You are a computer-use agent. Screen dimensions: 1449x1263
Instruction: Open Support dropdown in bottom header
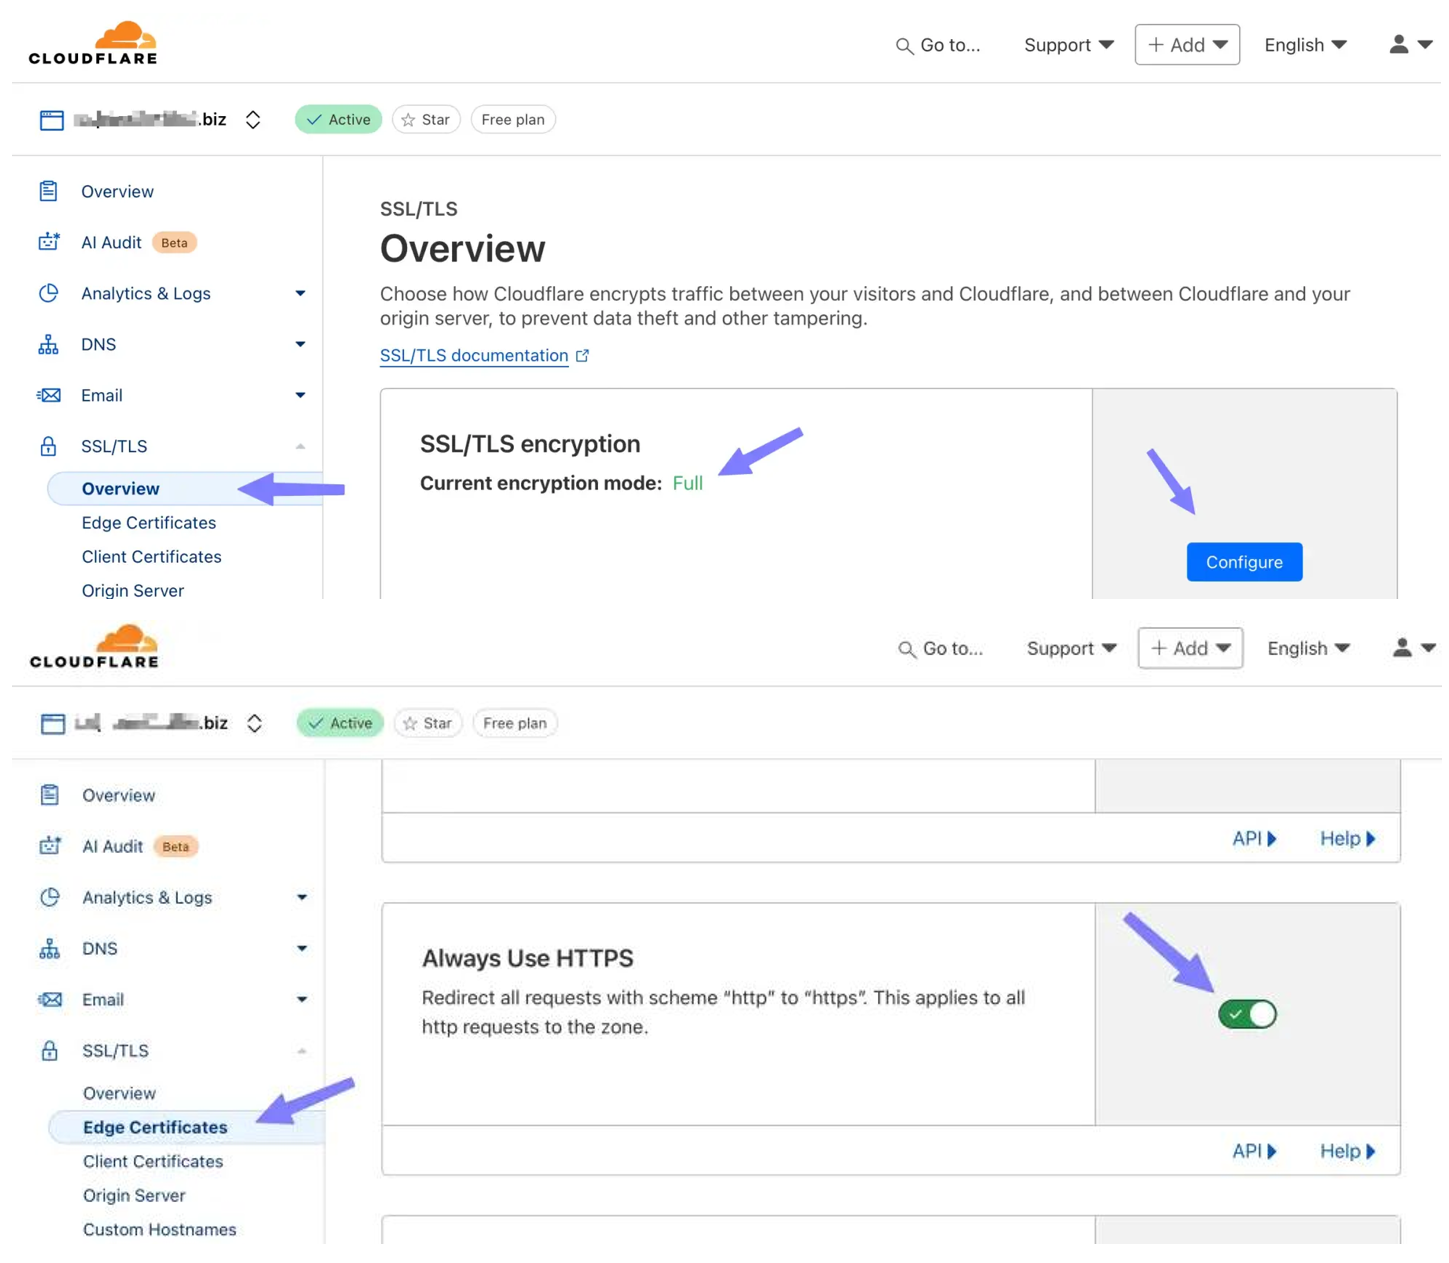tap(1071, 648)
